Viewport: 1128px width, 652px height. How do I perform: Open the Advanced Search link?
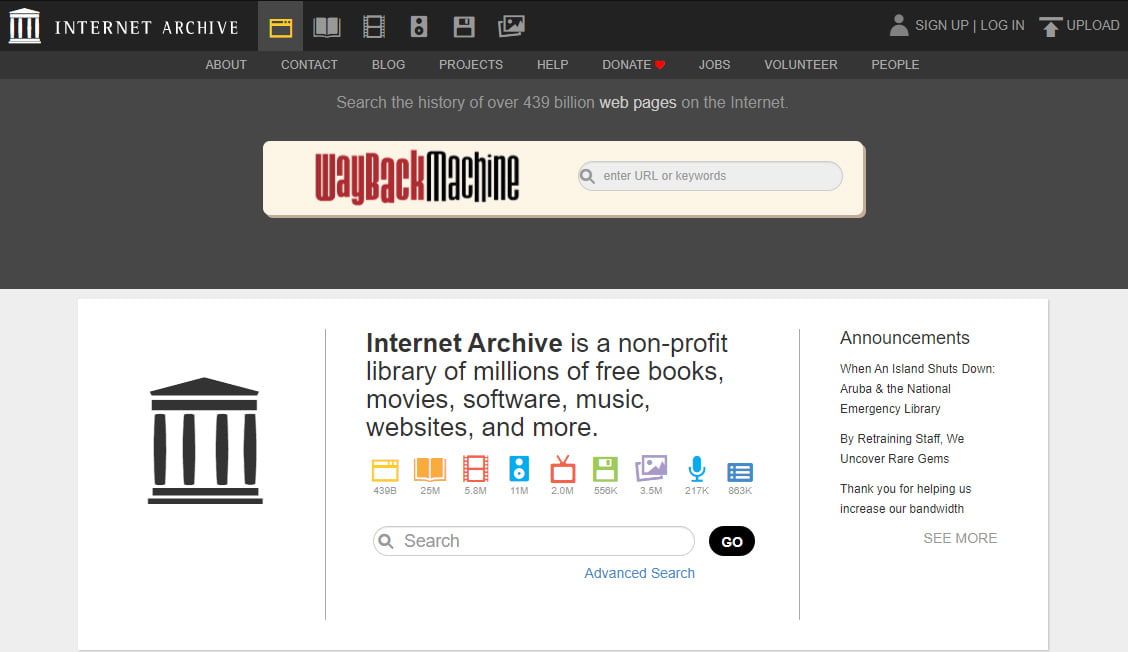640,574
